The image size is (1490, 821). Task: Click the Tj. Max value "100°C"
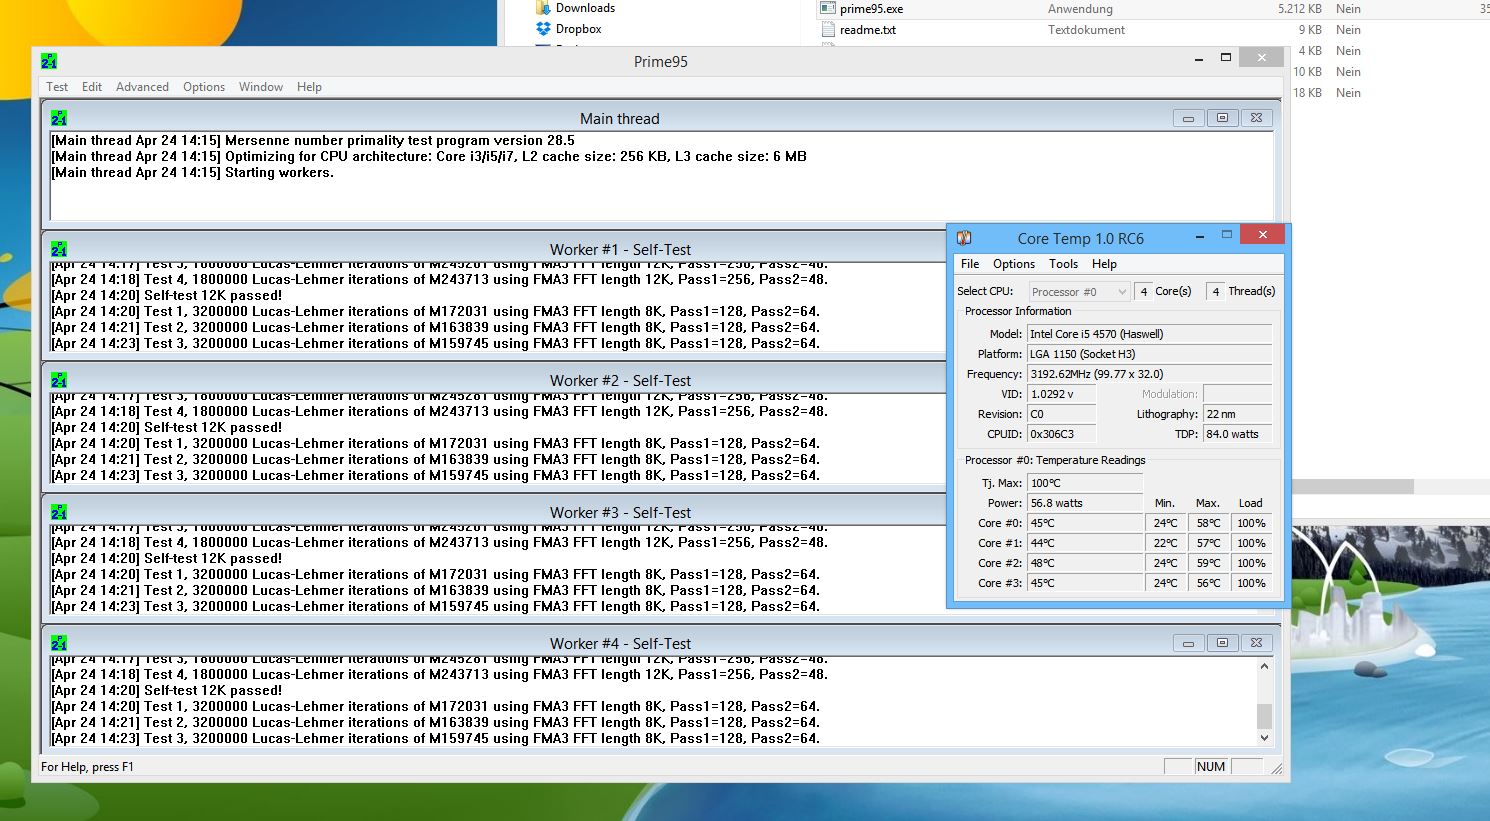coord(1085,483)
